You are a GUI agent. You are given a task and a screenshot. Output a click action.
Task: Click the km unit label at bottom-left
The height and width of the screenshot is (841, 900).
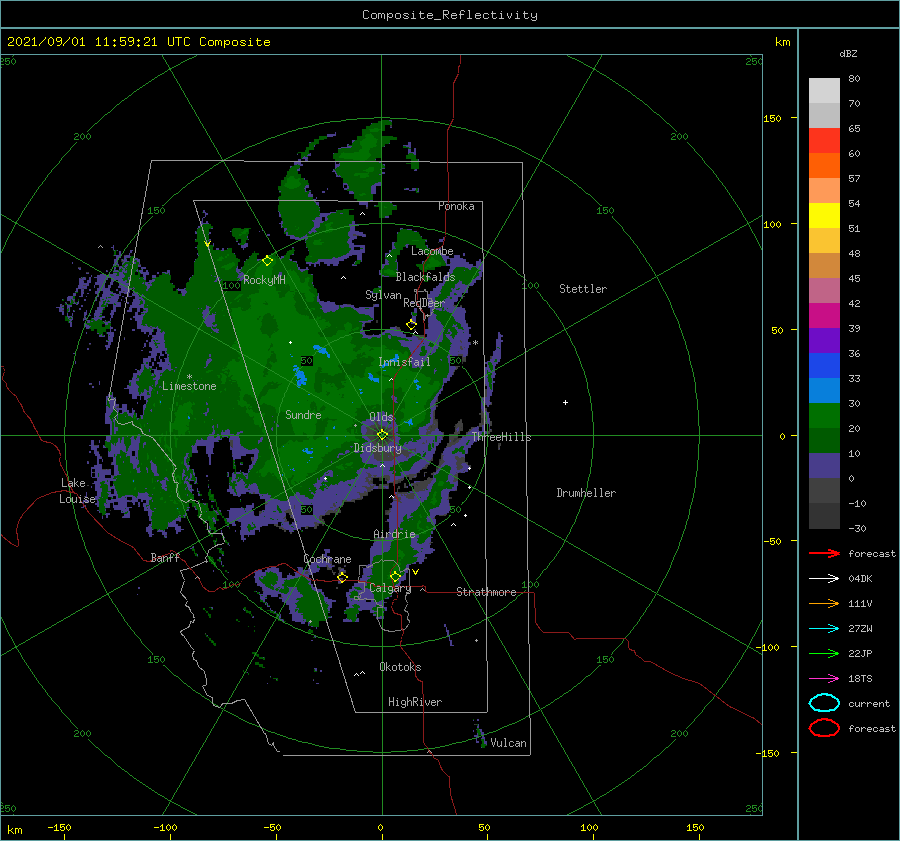pyautogui.click(x=14, y=830)
